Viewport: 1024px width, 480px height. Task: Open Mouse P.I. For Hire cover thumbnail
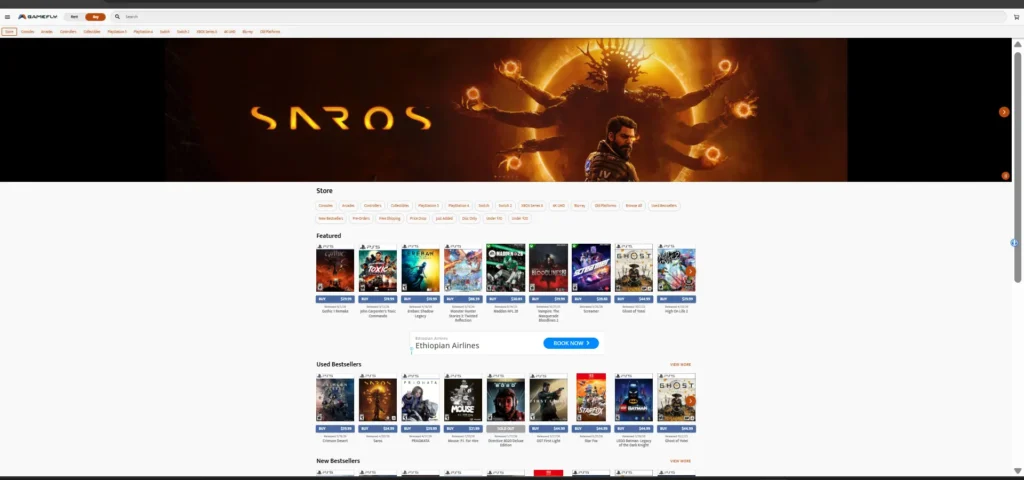point(463,398)
